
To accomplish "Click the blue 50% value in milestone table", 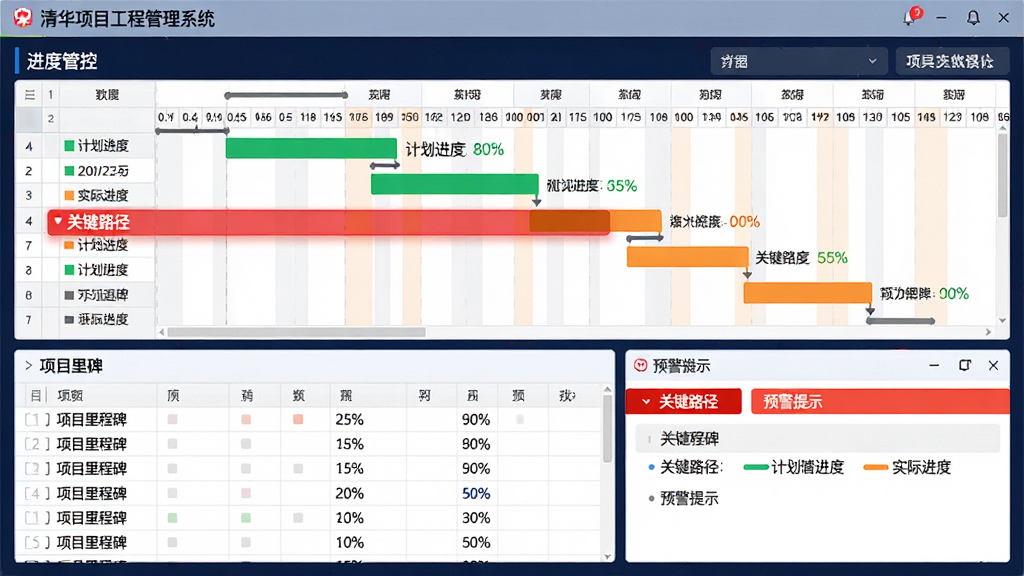I will tap(476, 494).
